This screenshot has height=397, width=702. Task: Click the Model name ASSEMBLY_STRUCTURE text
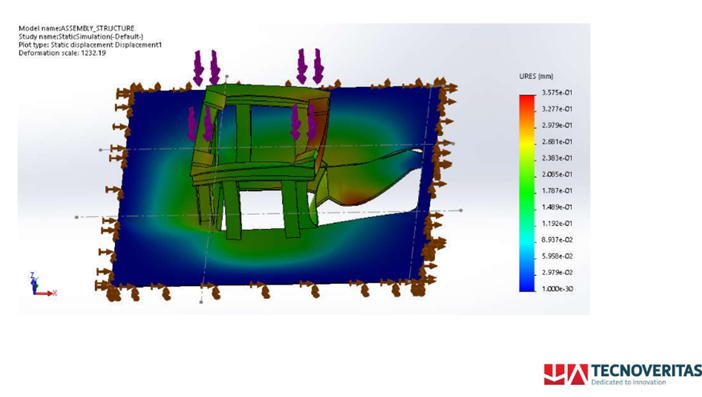pos(76,28)
